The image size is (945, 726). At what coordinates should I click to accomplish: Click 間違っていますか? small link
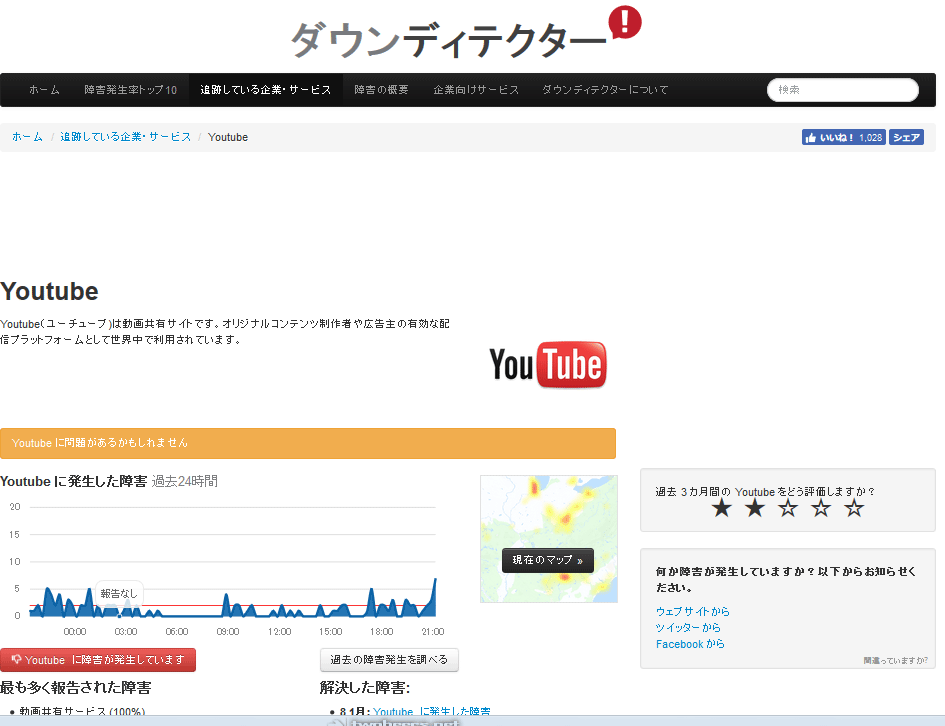(895, 660)
